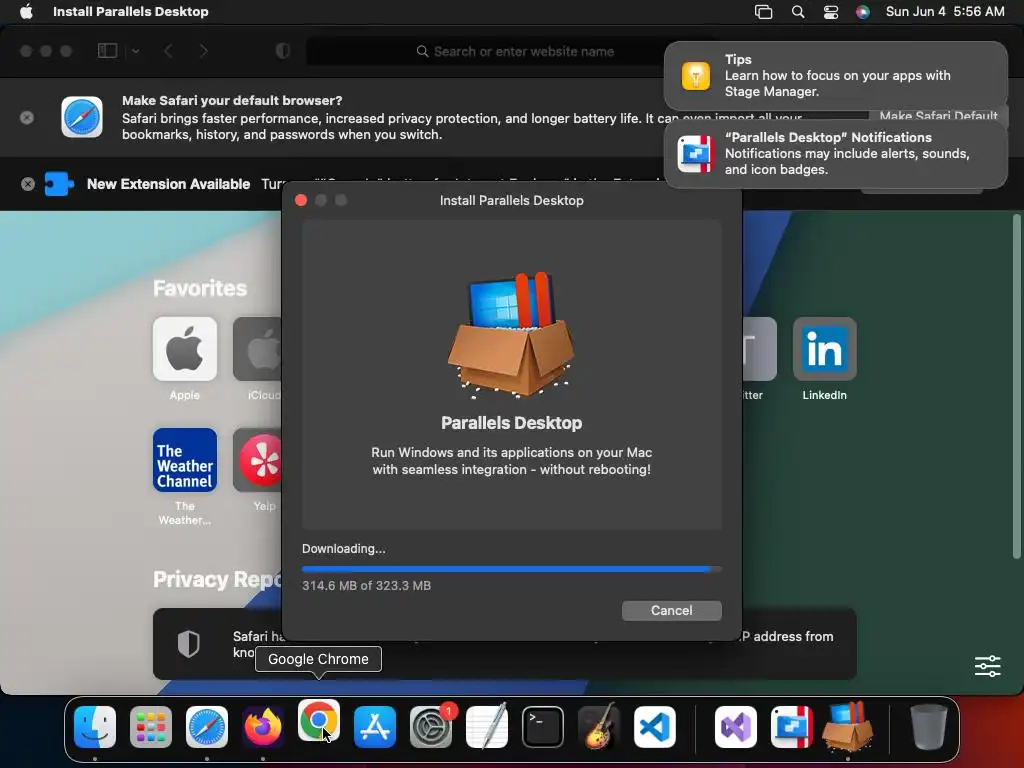Click the Privacy Report shield icon
This screenshot has width=1024, height=768.
(x=189, y=644)
